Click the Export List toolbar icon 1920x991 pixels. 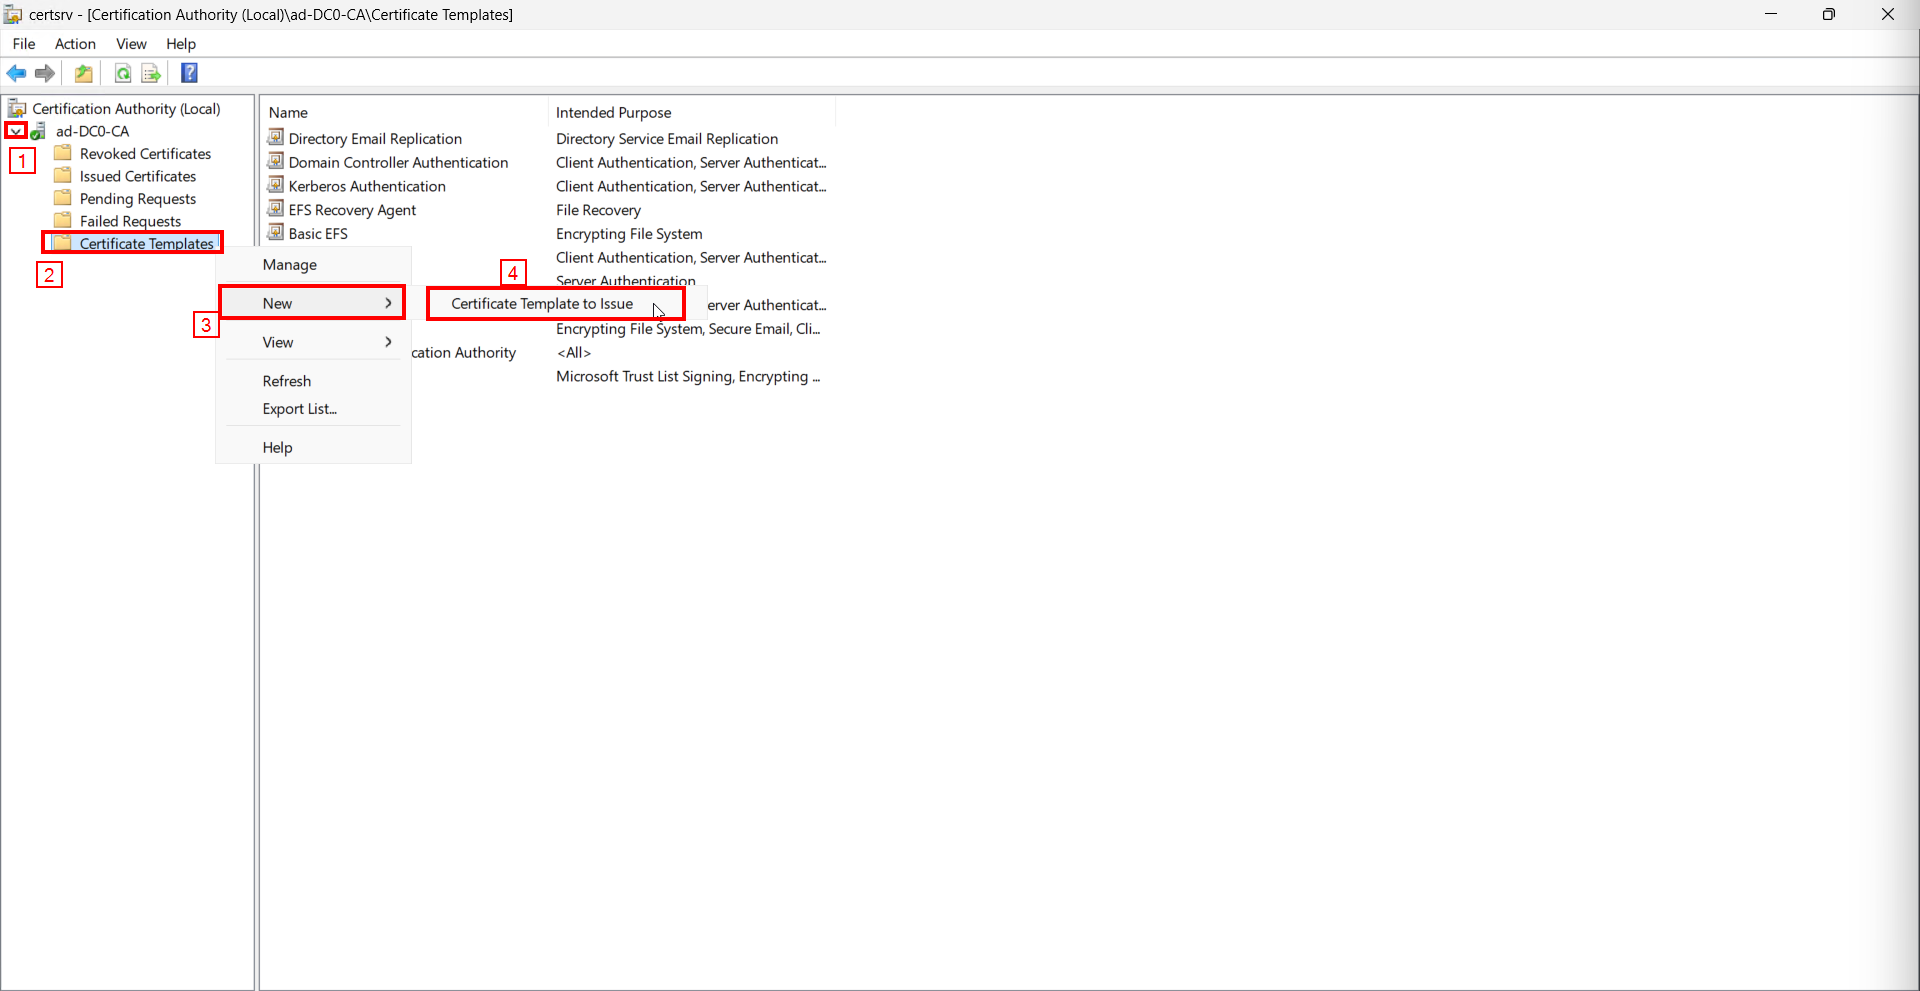tap(151, 73)
